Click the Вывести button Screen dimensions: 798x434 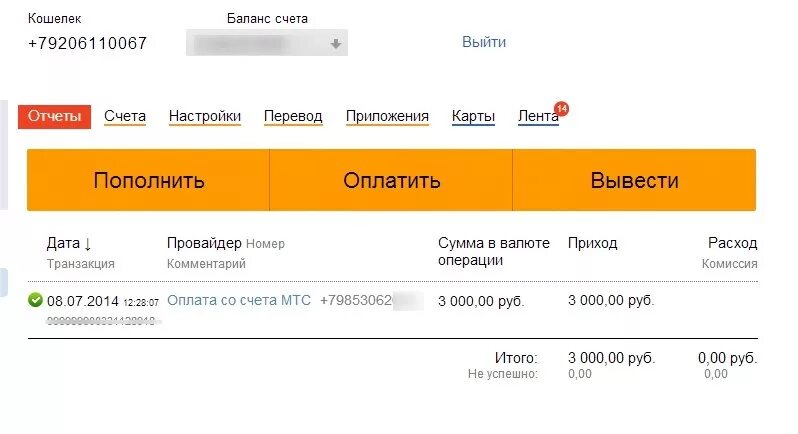tap(634, 180)
